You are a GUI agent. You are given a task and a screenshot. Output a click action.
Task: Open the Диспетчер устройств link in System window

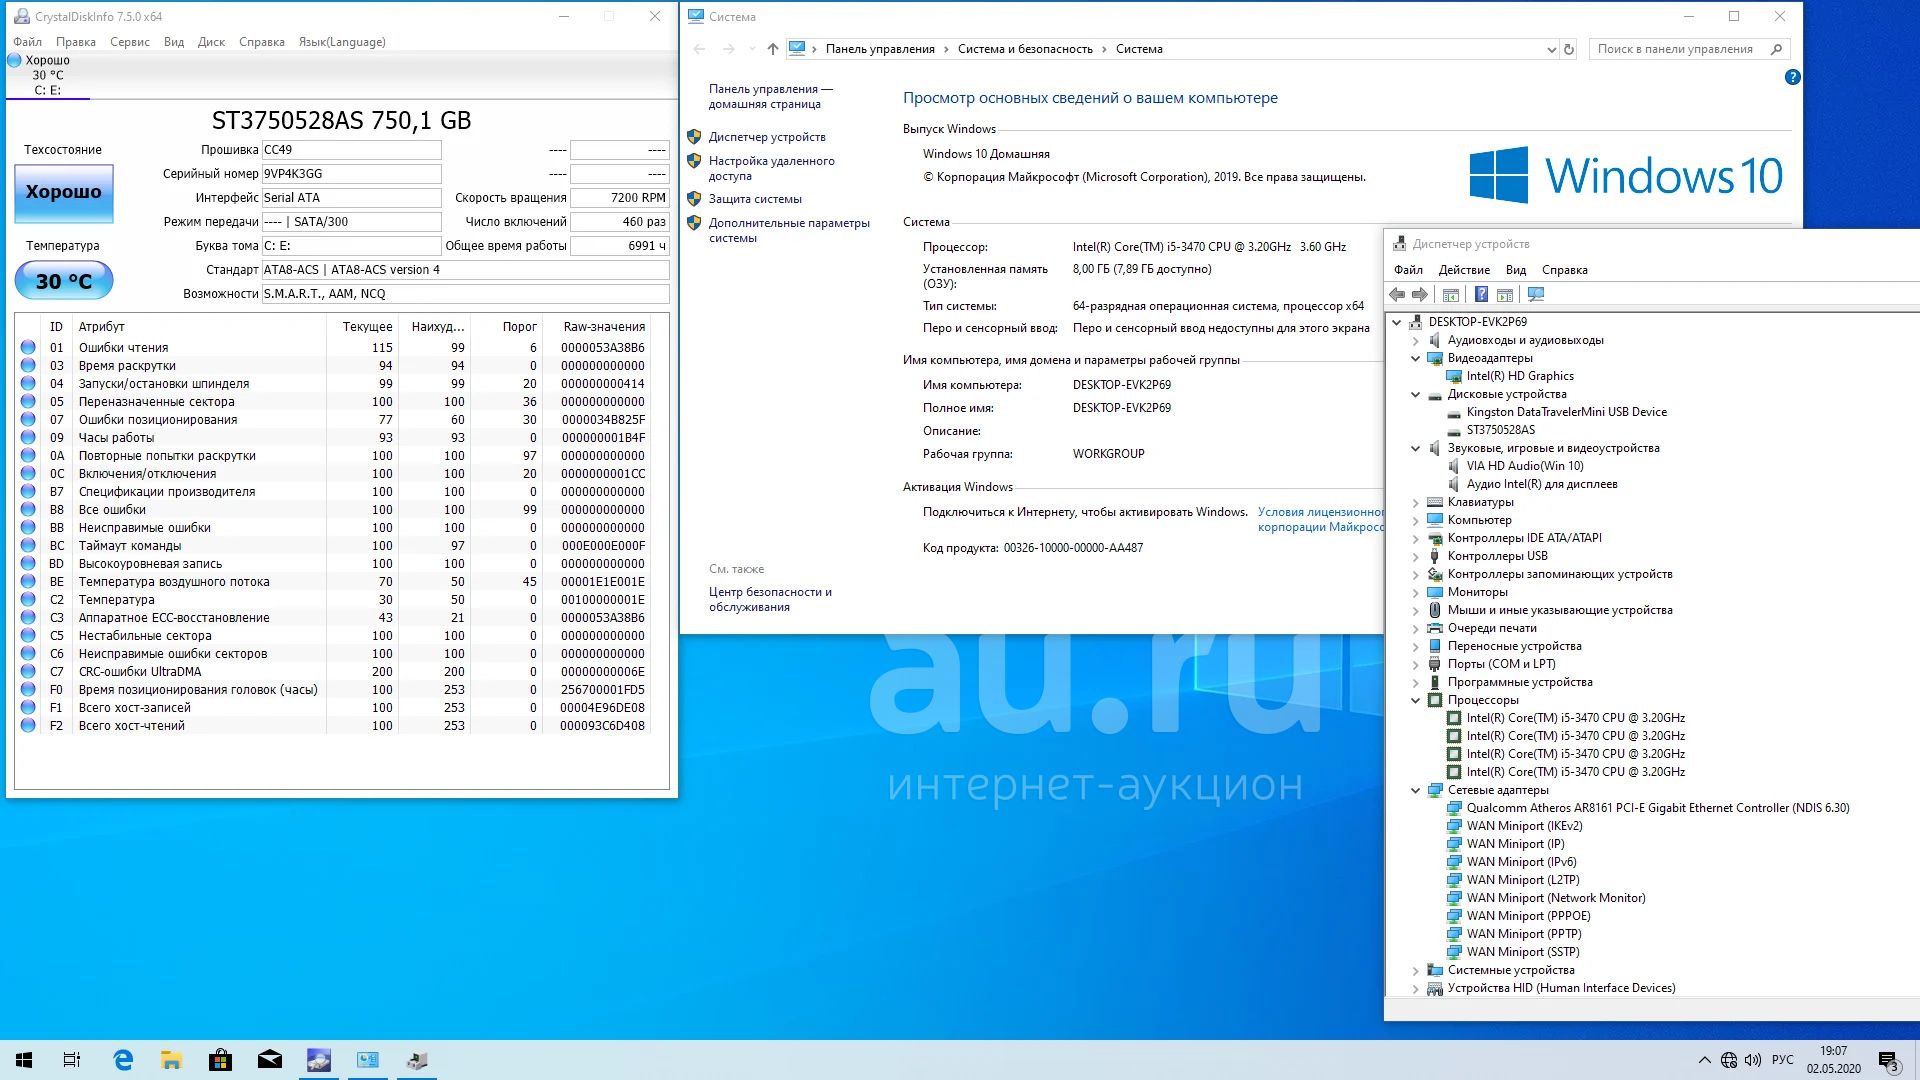(x=767, y=137)
